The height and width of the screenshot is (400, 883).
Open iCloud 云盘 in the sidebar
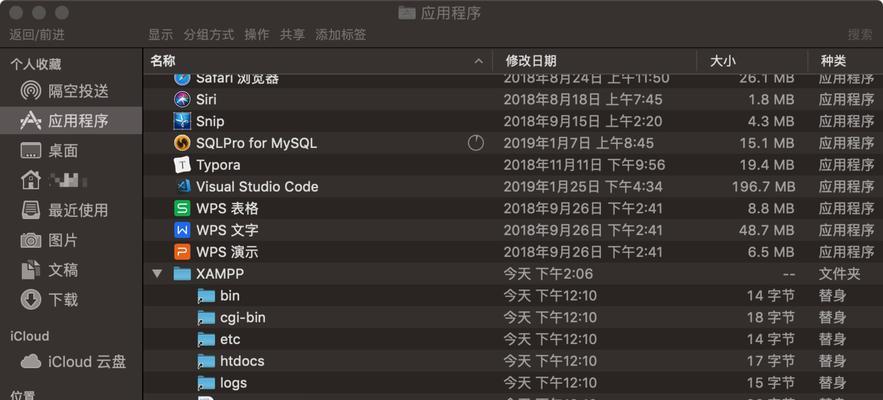click(71, 361)
